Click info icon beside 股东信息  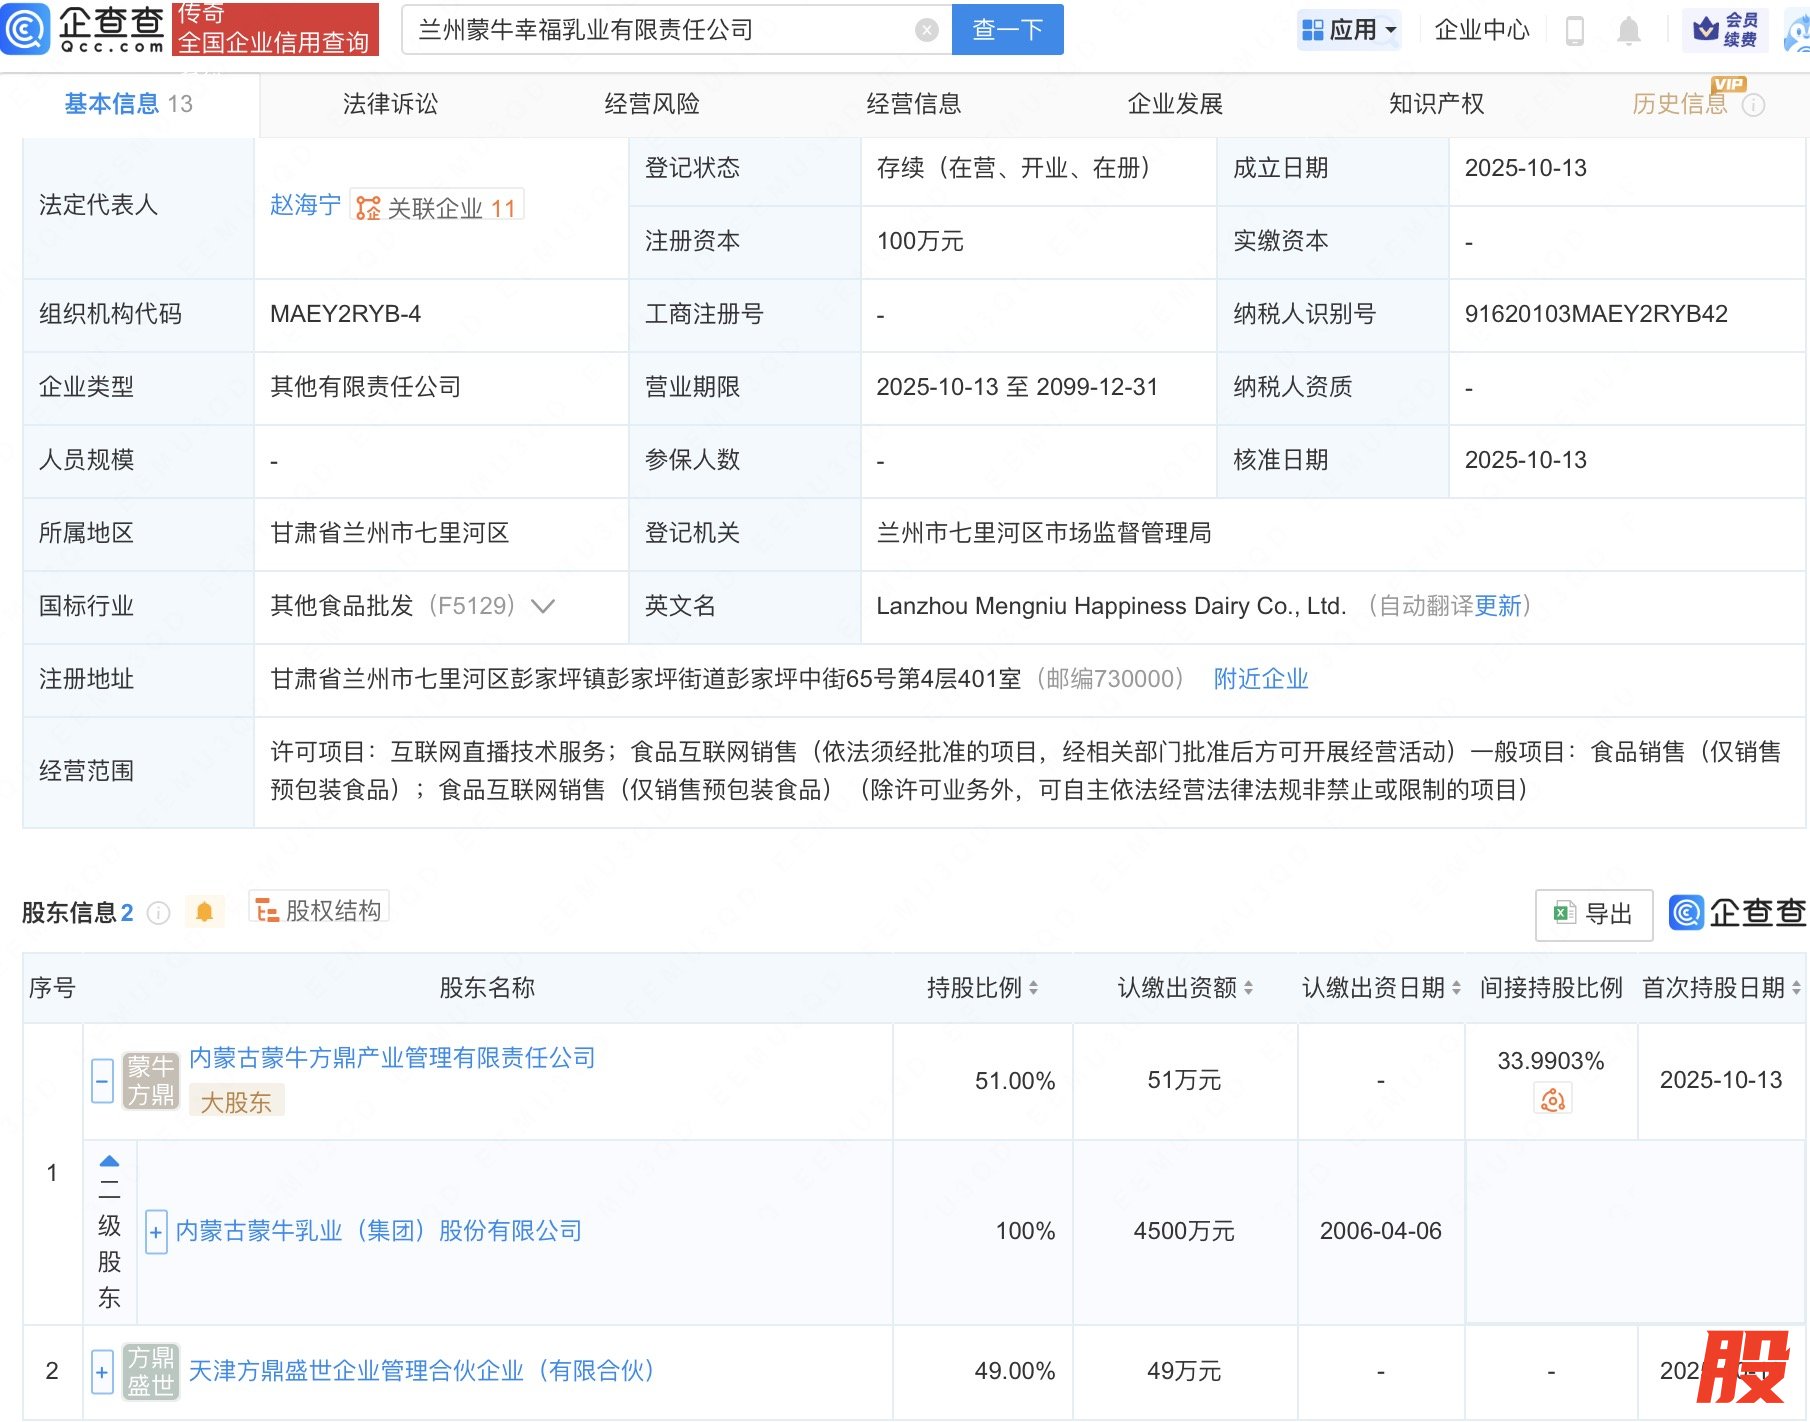click(x=158, y=913)
